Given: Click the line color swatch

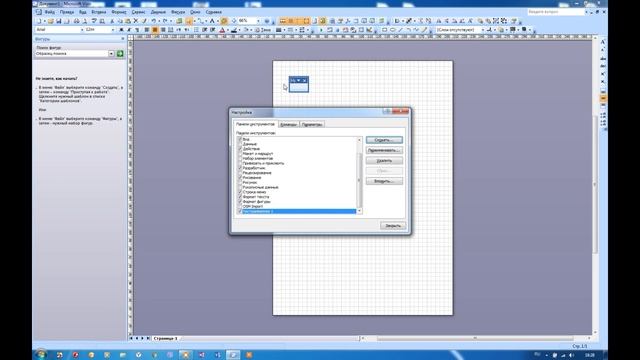Looking at the screenshot, I should pos(234,30).
